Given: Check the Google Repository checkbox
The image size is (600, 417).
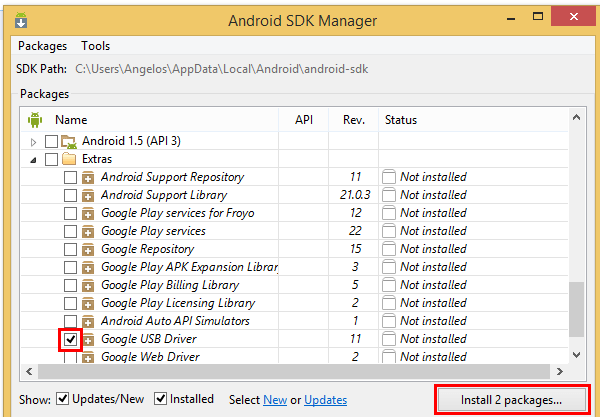Looking at the screenshot, I should point(70,249).
